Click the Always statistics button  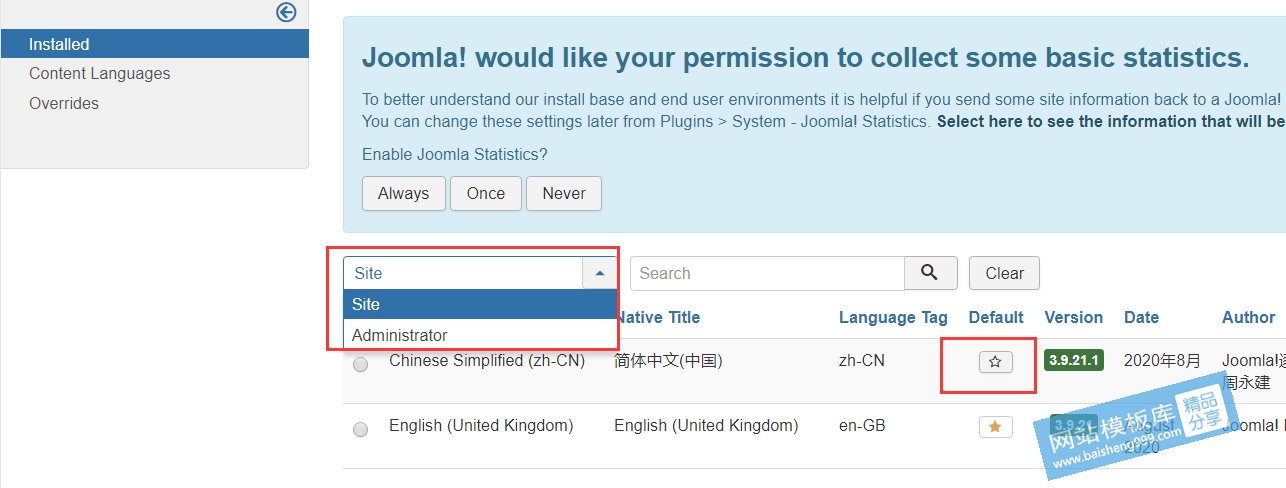[x=404, y=193]
